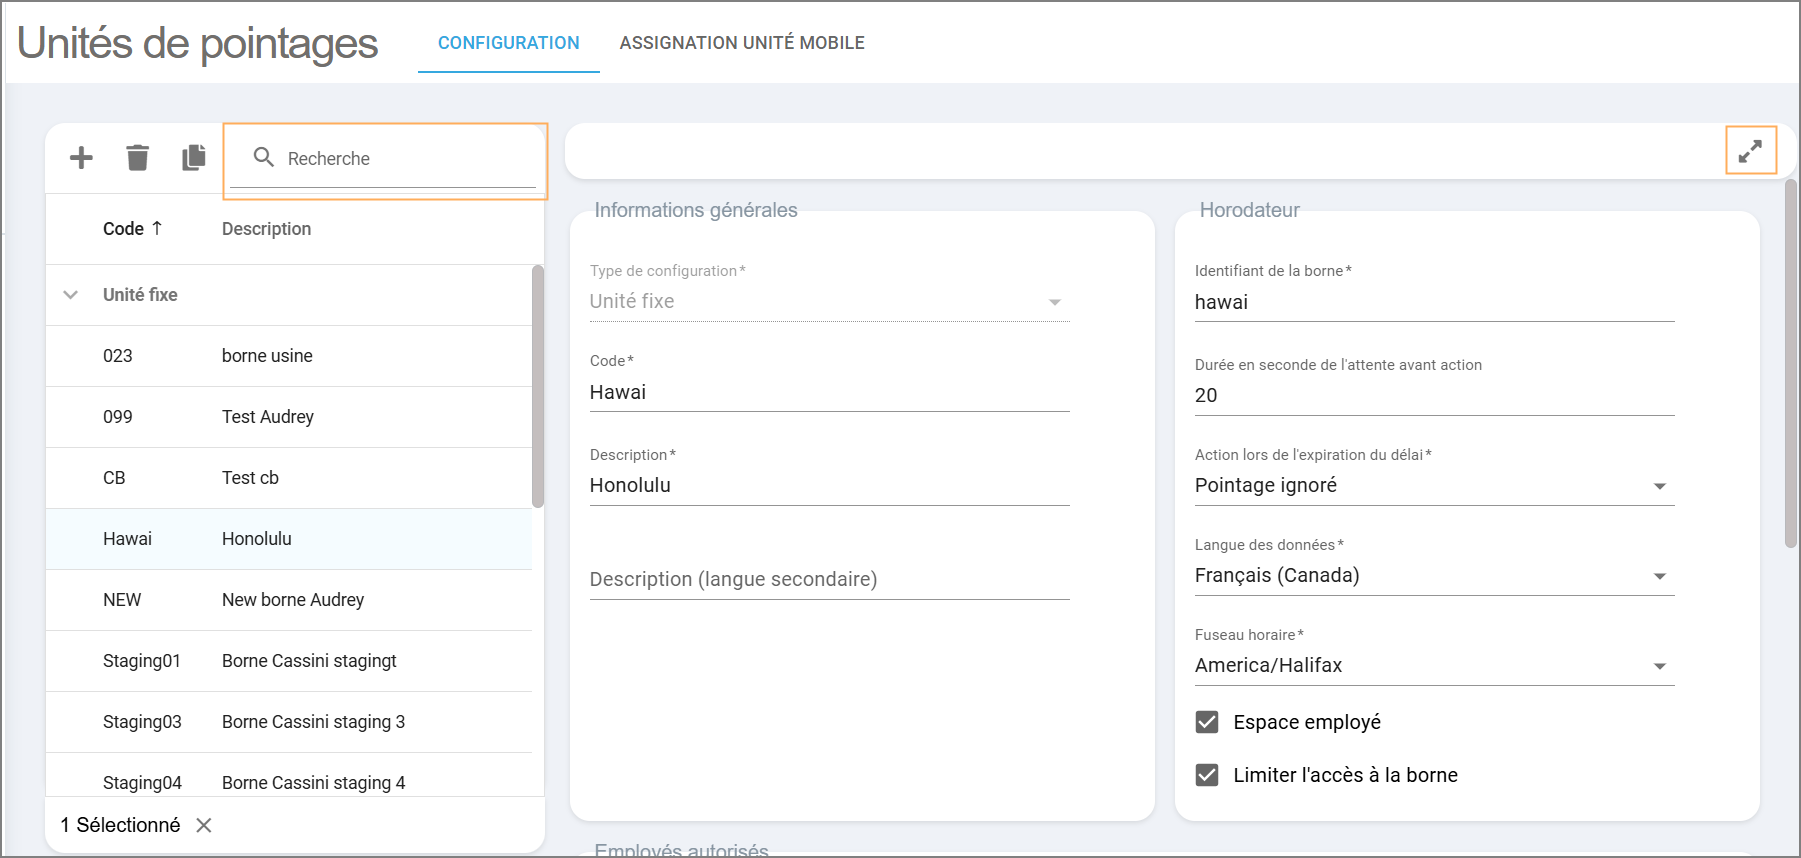The image size is (1801, 858).
Task: Click the add new unit plus icon
Action: pyautogui.click(x=81, y=158)
